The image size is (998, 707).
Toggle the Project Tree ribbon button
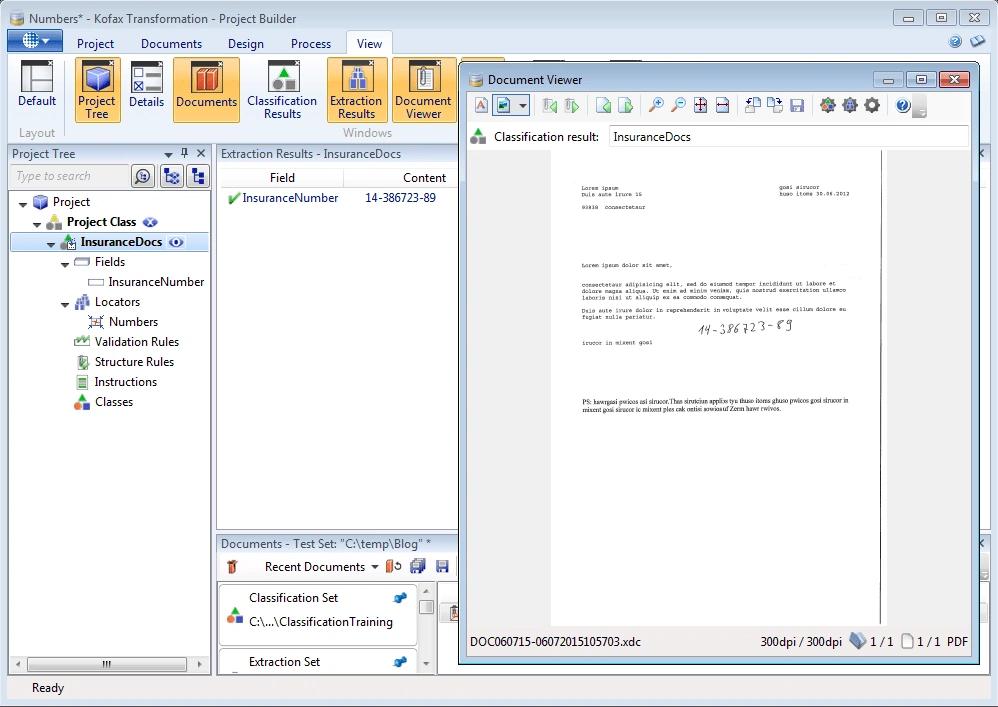pyautogui.click(x=97, y=90)
